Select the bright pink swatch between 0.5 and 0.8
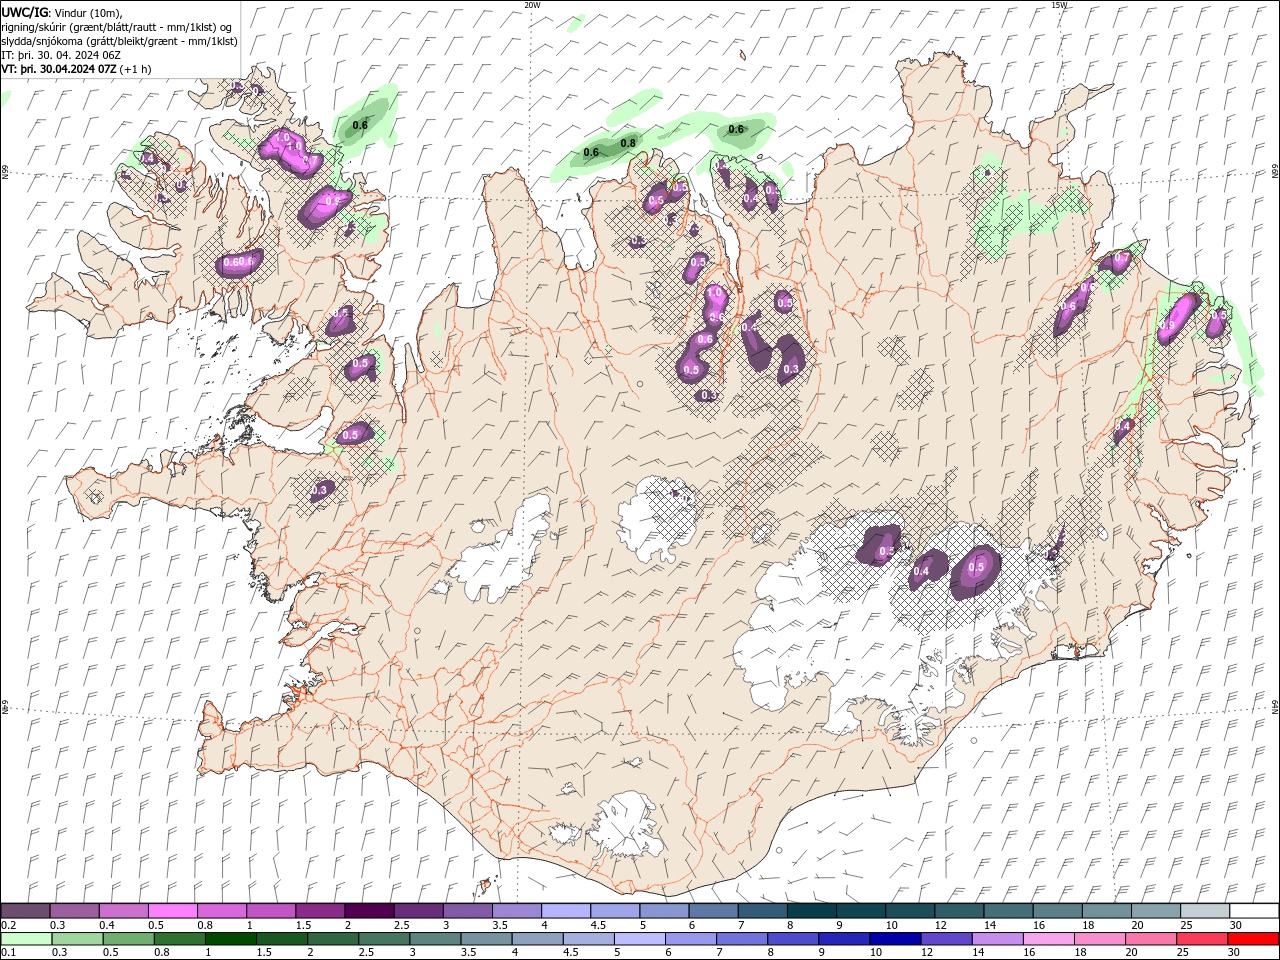This screenshot has width=1280, height=960. pyautogui.click(x=173, y=911)
